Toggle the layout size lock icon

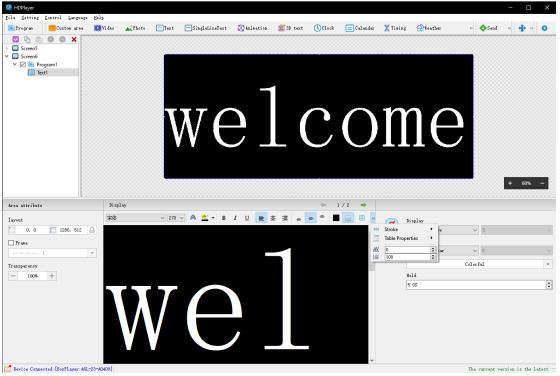pyautogui.click(x=92, y=230)
